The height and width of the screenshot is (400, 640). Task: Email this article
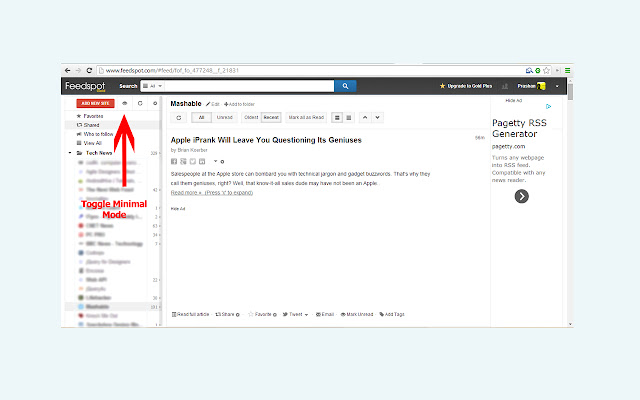click(x=325, y=314)
